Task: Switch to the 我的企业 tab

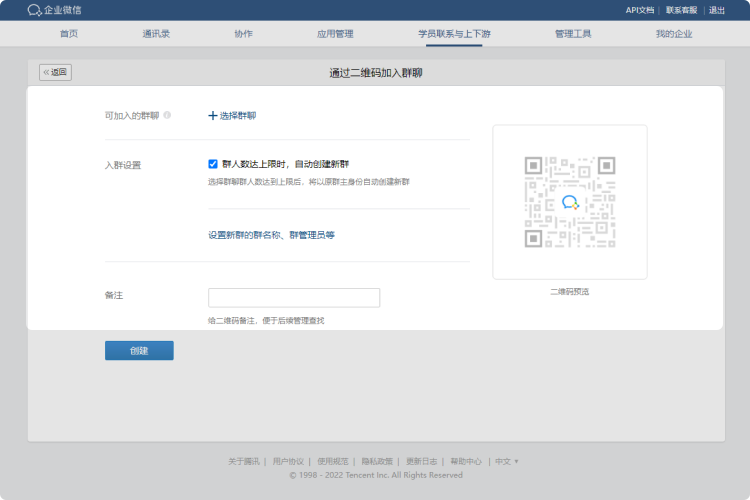Action: pyautogui.click(x=673, y=33)
